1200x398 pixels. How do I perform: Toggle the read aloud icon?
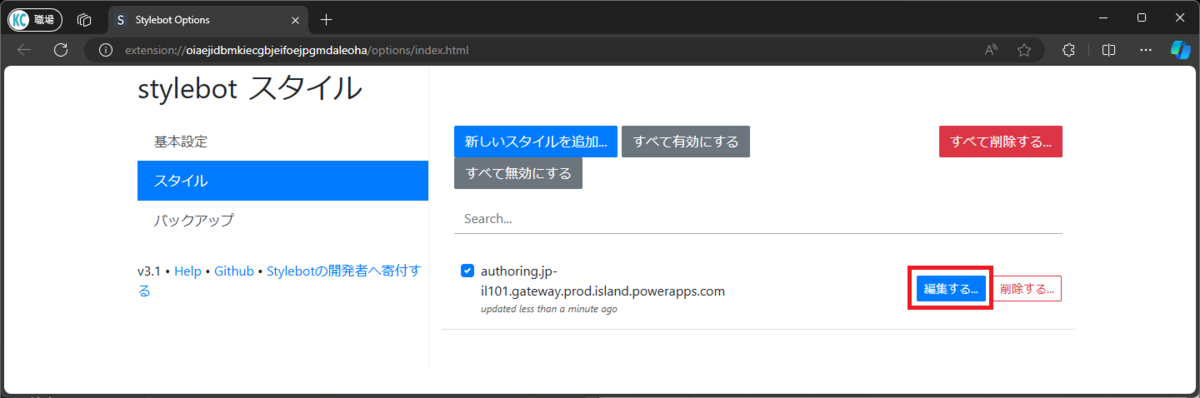pos(991,50)
